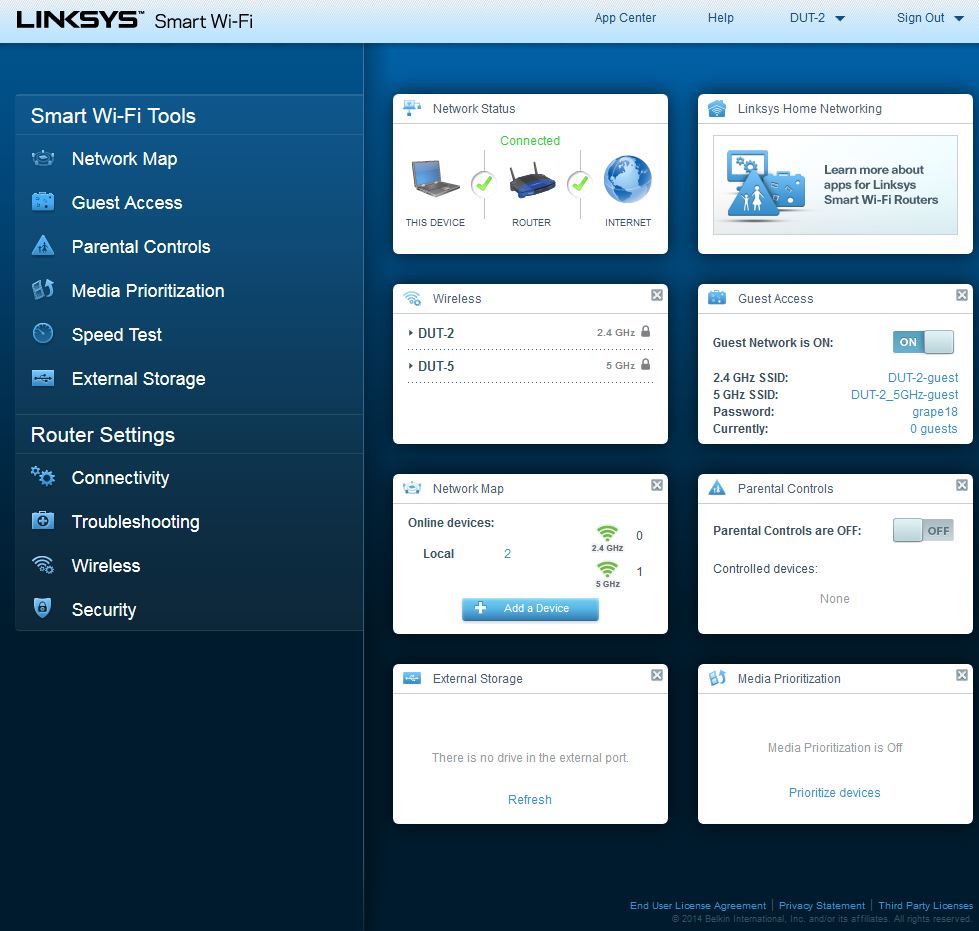Viewport: 979px width, 931px height.
Task: Select External Storage in the sidebar
Action: click(139, 378)
